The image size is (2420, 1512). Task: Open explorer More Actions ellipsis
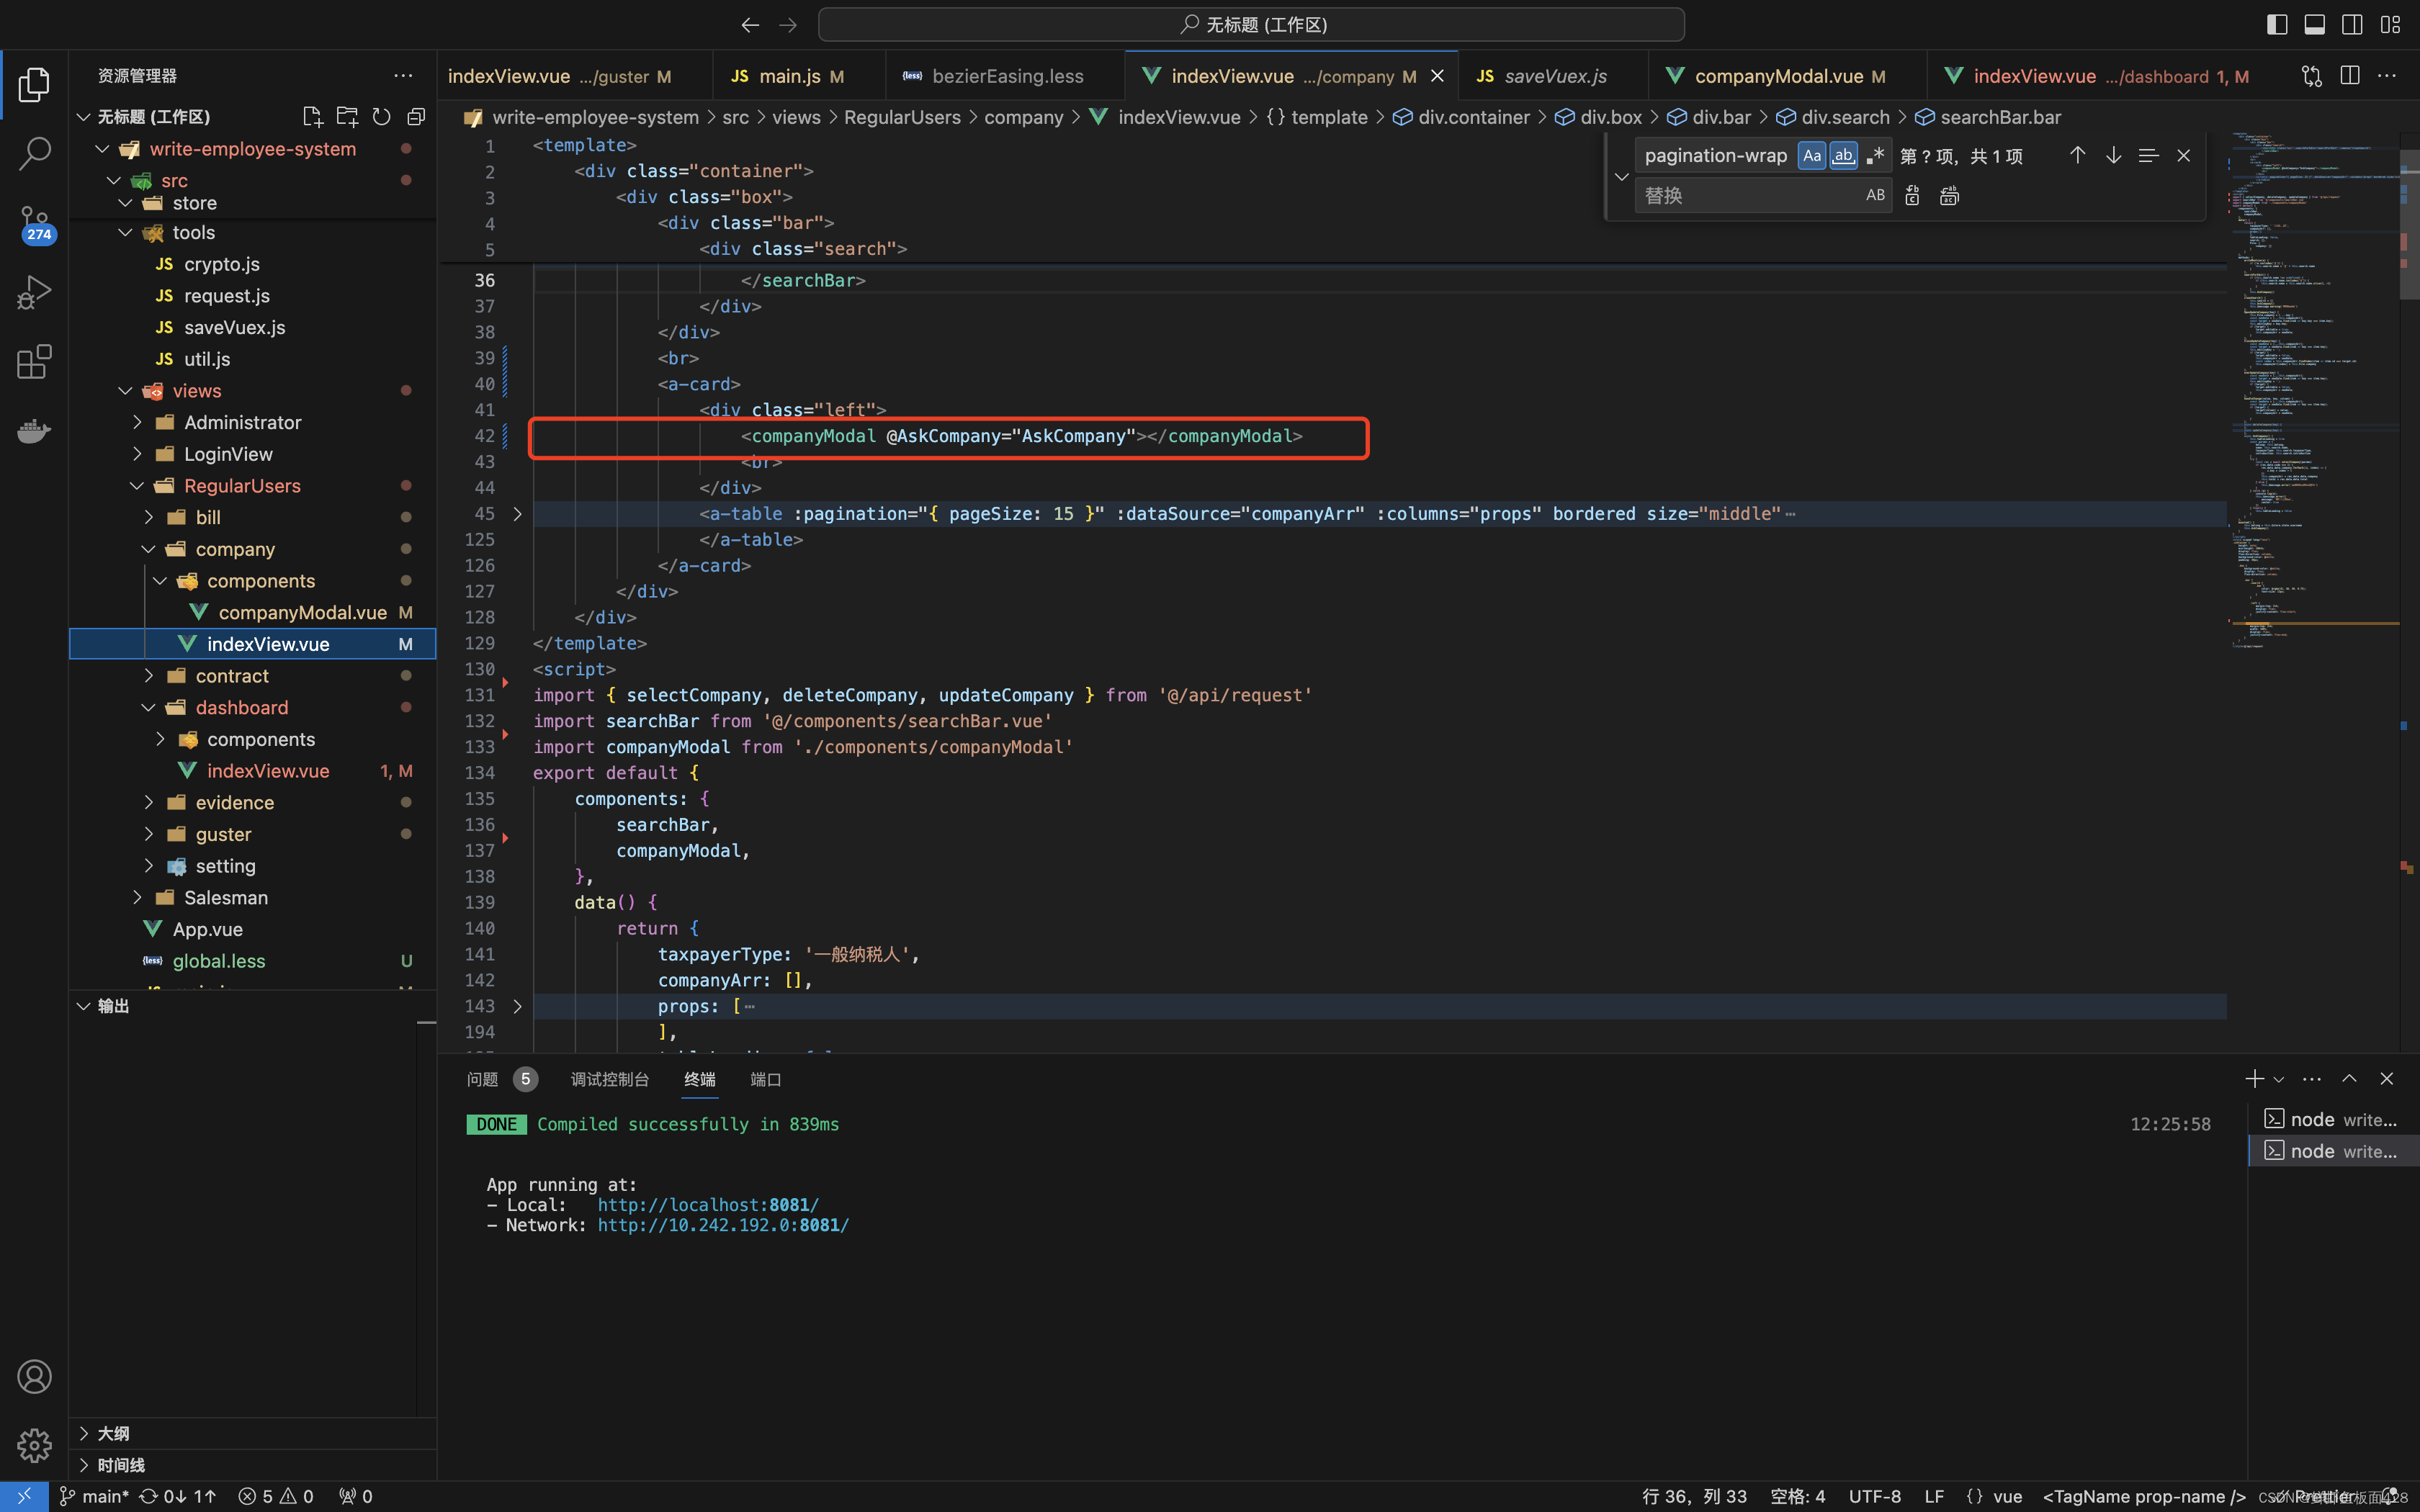pyautogui.click(x=403, y=76)
